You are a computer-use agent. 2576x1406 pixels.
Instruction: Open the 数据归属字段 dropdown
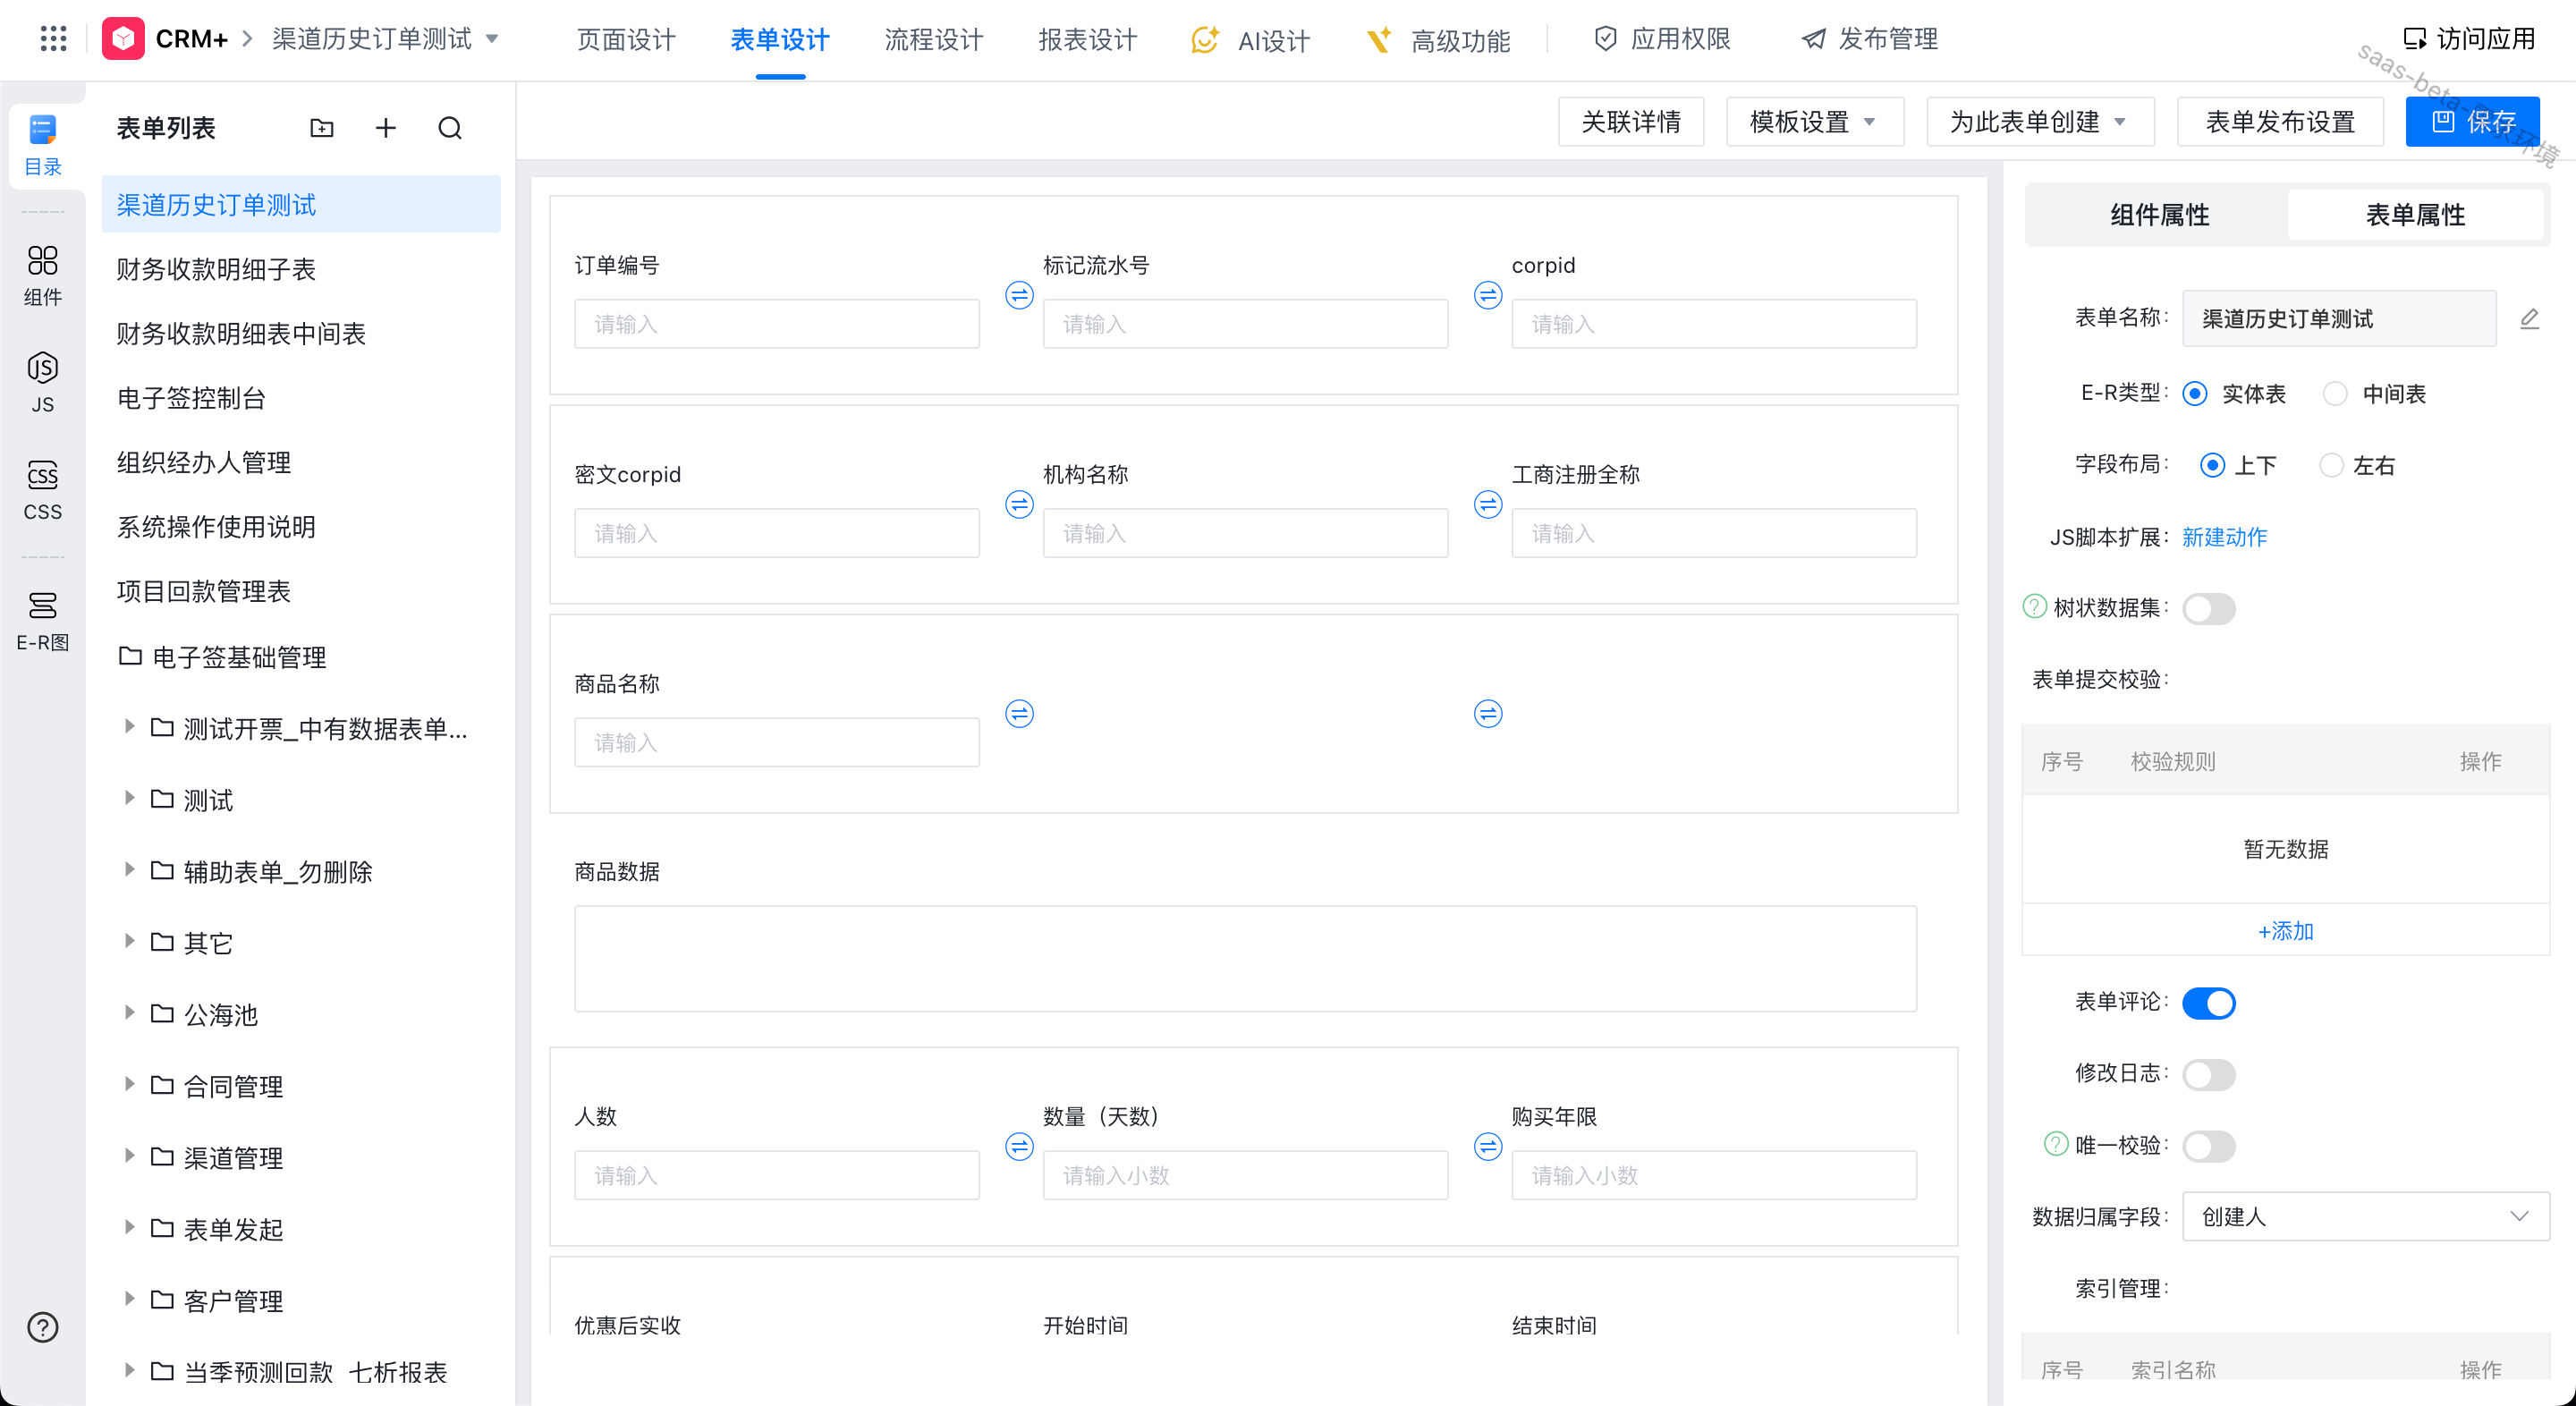2365,1216
